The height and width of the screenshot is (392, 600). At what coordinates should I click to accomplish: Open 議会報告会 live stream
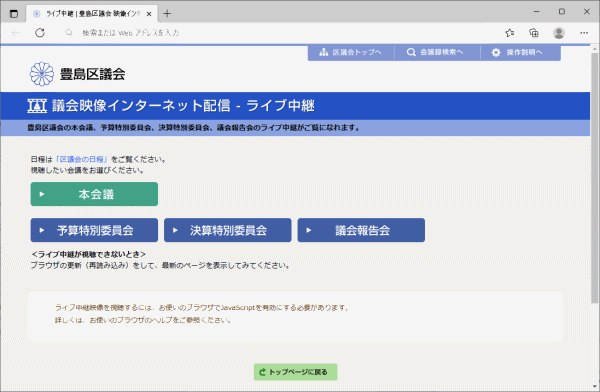pos(361,230)
